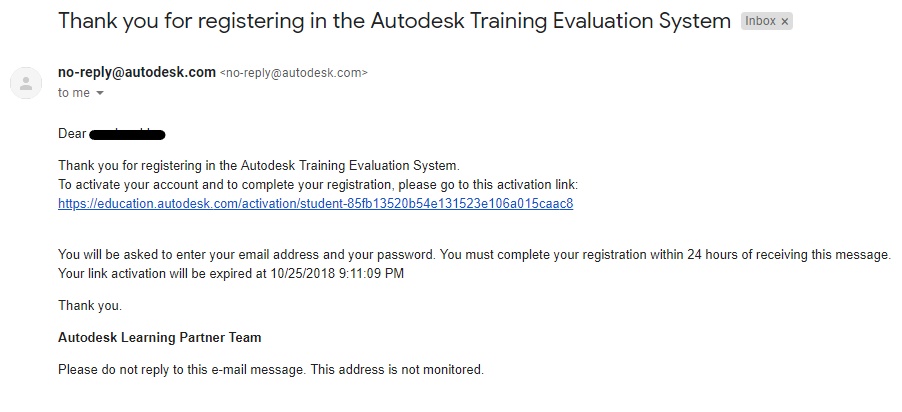Click the Inbox label chip

(x=760, y=21)
